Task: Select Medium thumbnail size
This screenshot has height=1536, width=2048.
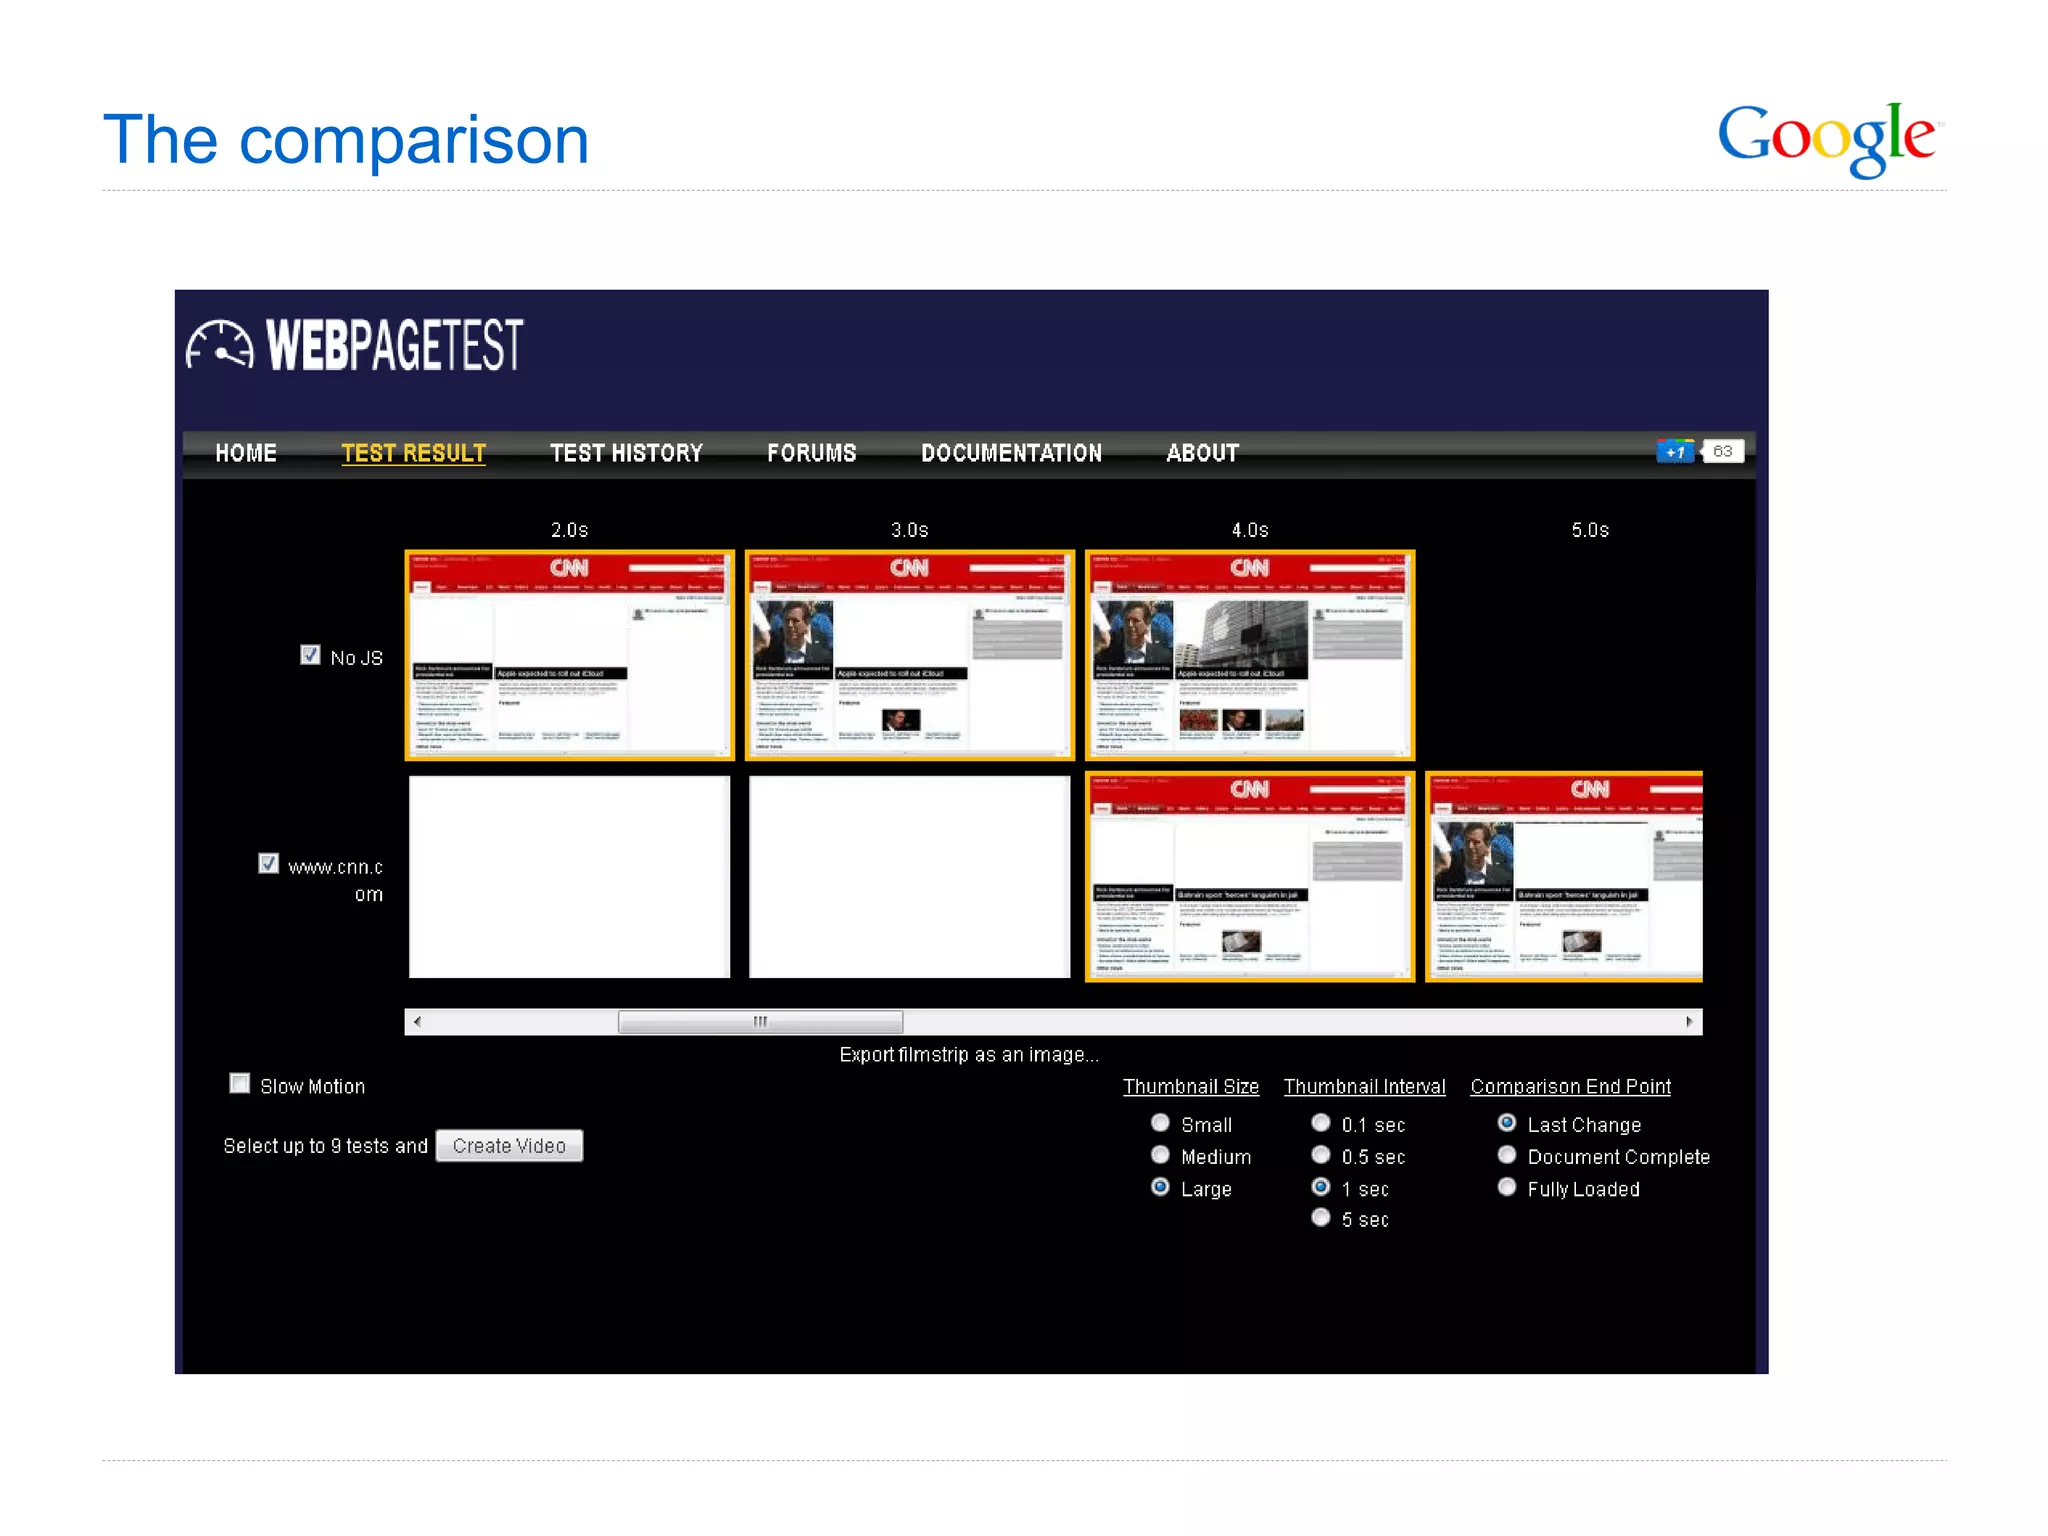Action: click(1160, 1154)
